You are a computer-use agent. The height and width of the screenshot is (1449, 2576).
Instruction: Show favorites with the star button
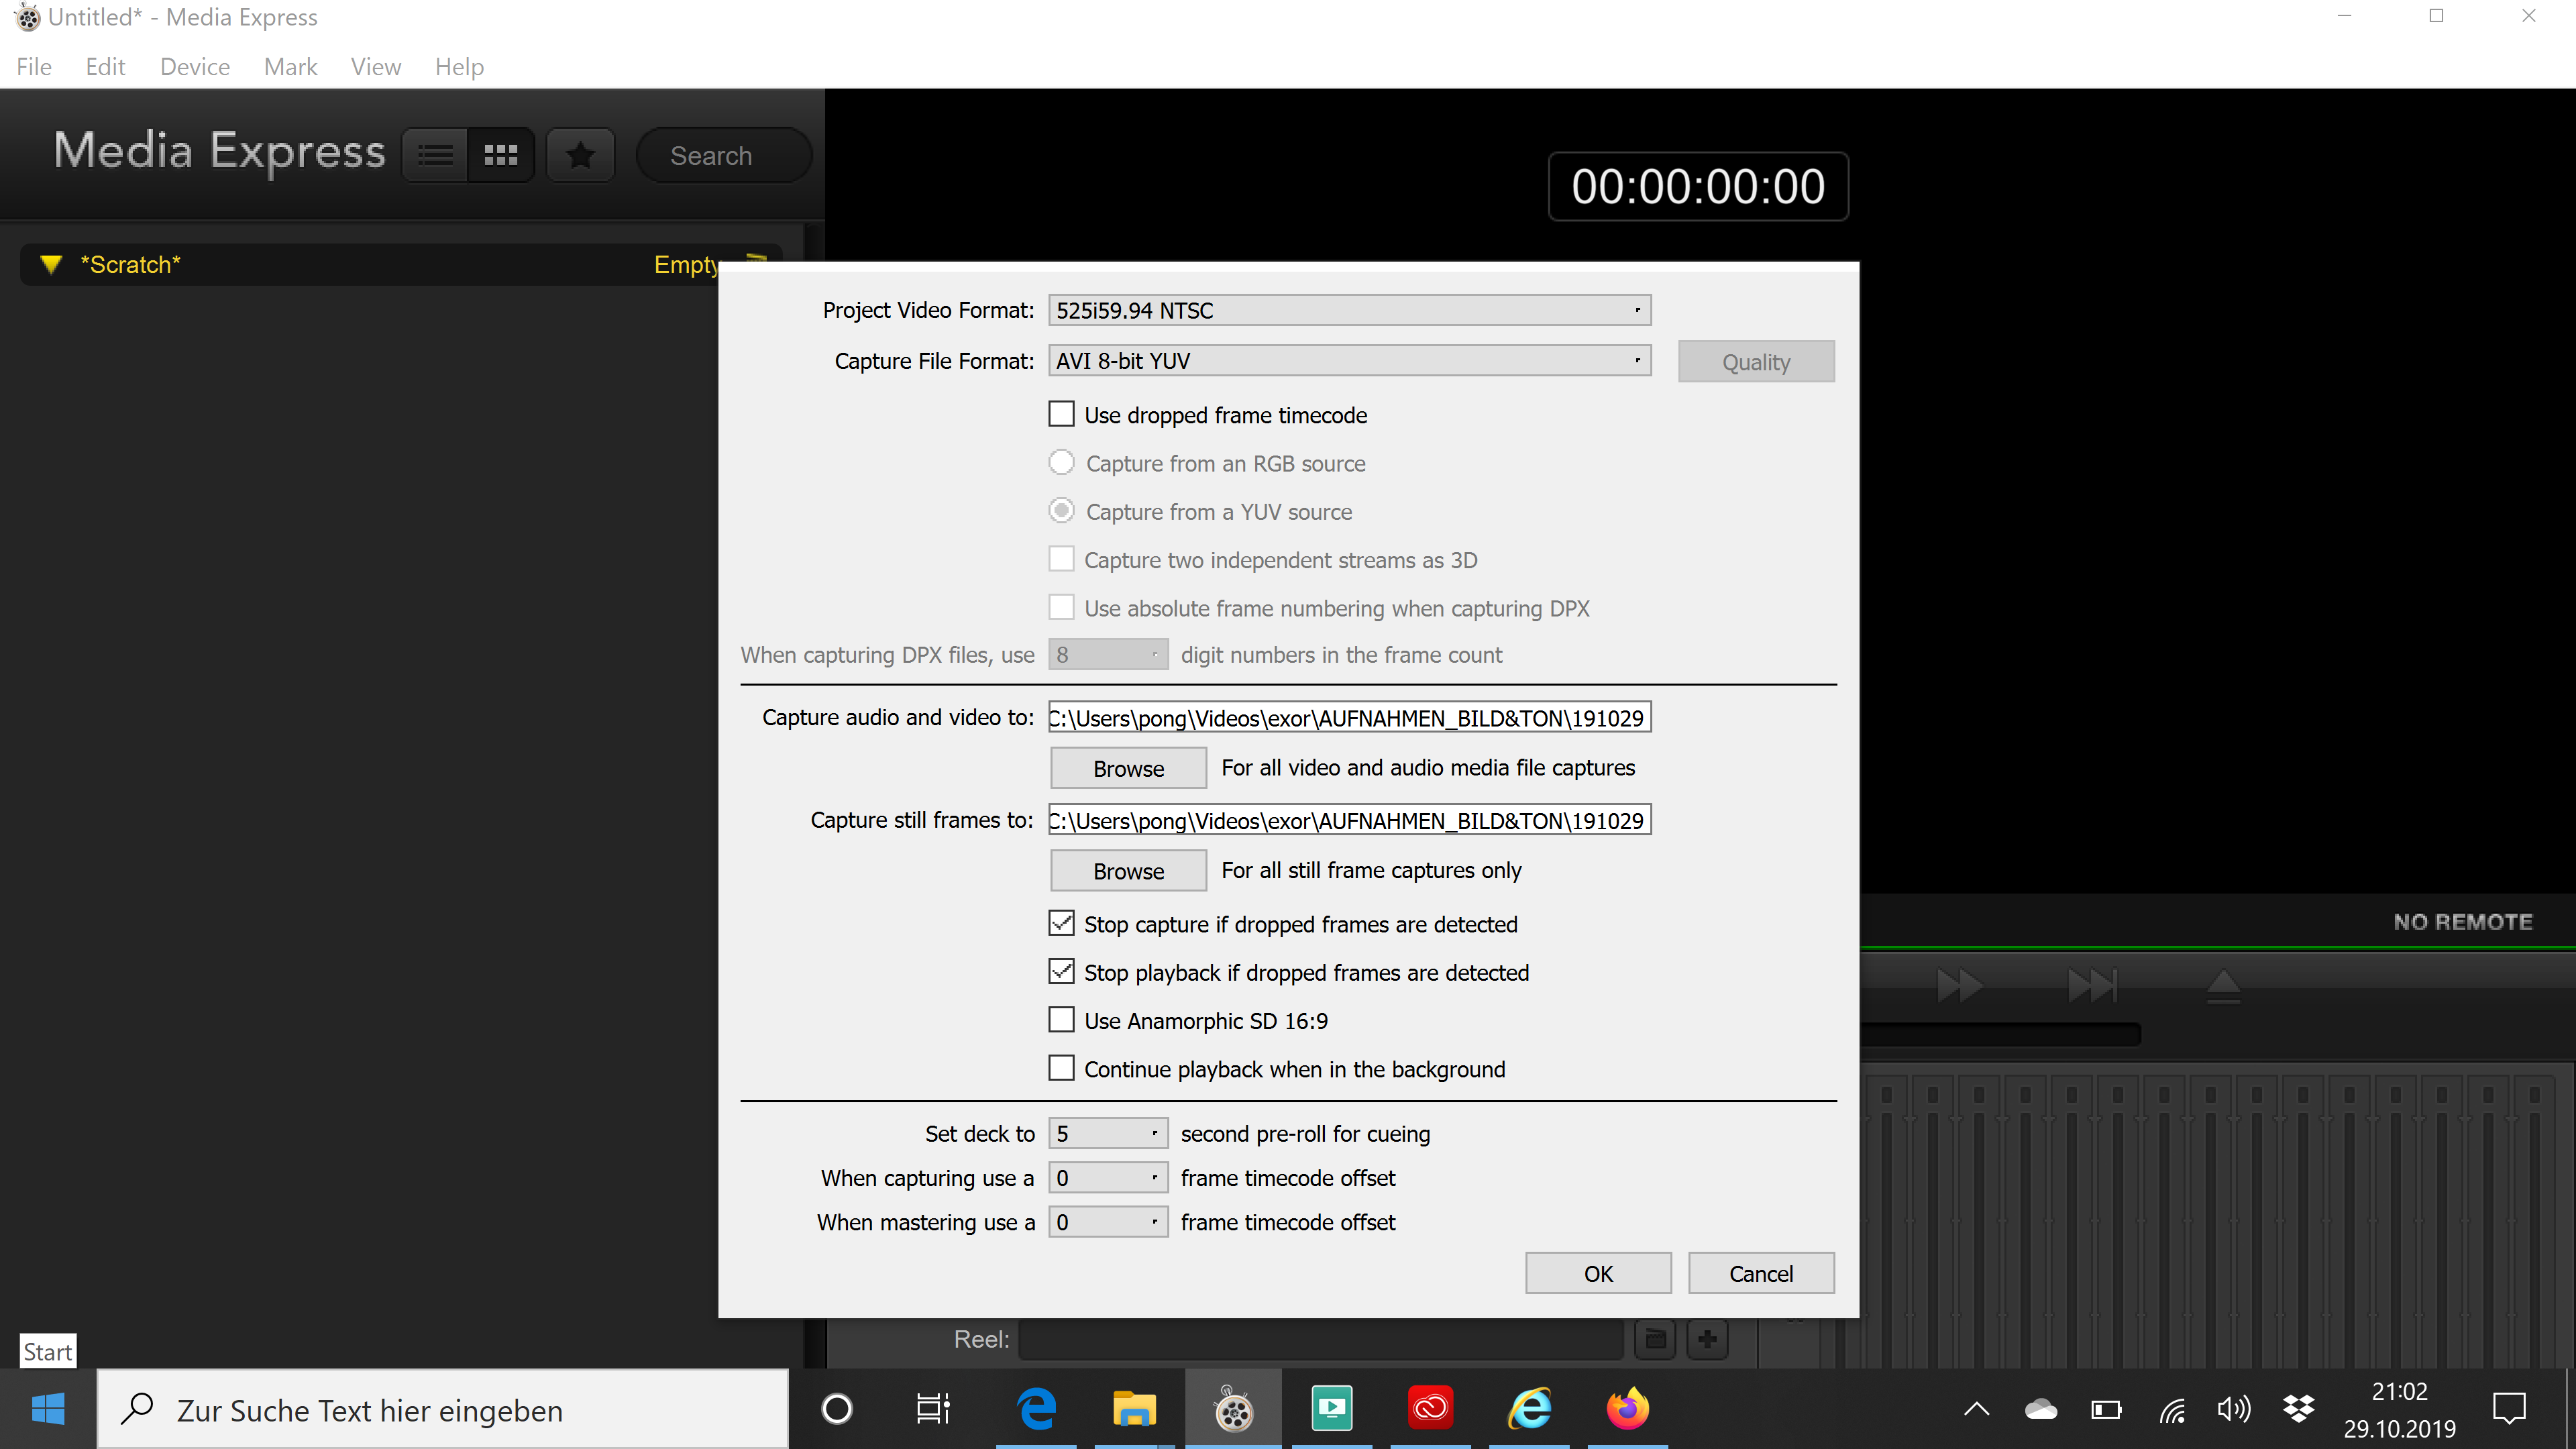coord(580,155)
